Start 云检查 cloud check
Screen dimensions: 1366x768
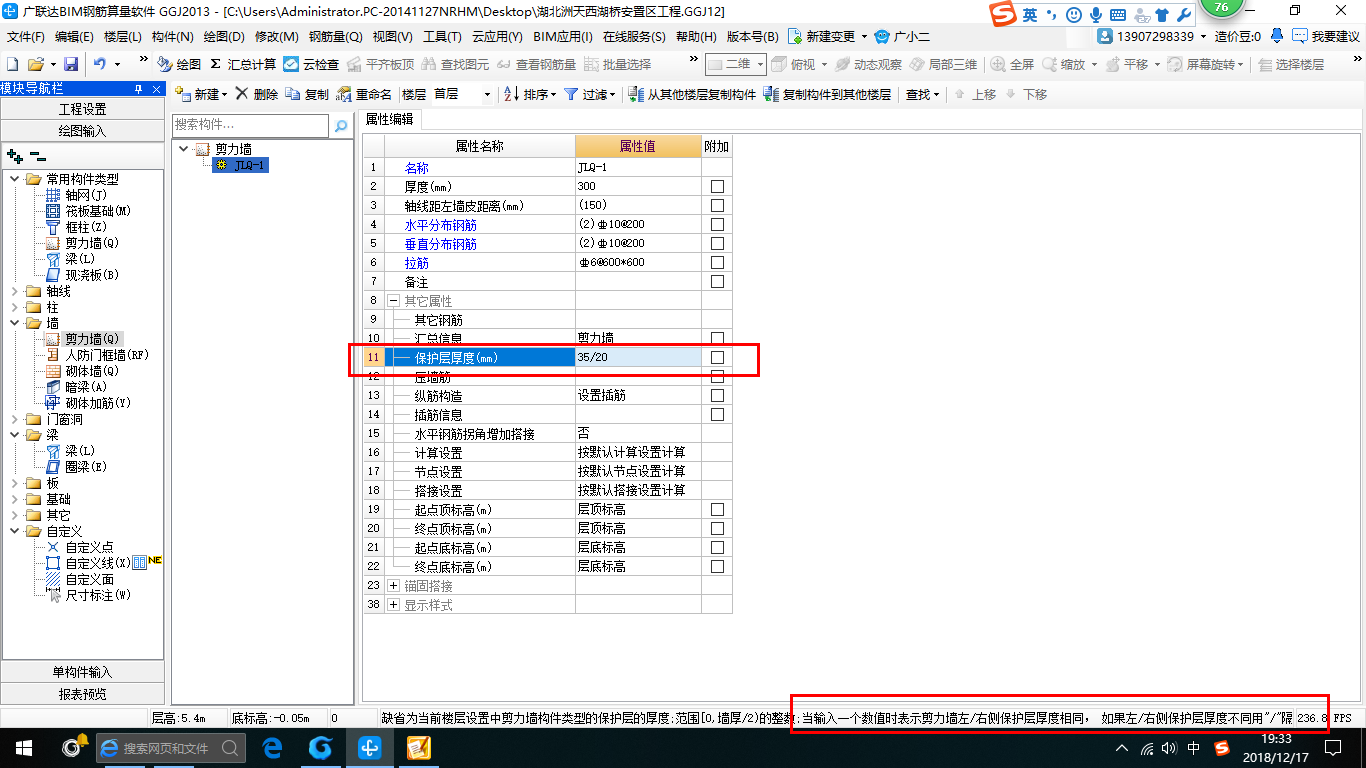[312, 64]
